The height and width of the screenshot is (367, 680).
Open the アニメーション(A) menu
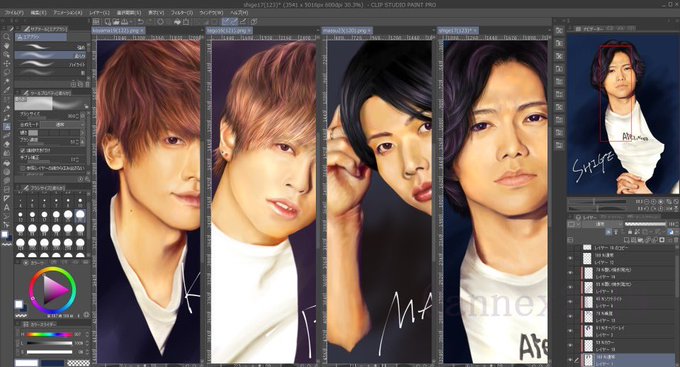pyautogui.click(x=67, y=13)
